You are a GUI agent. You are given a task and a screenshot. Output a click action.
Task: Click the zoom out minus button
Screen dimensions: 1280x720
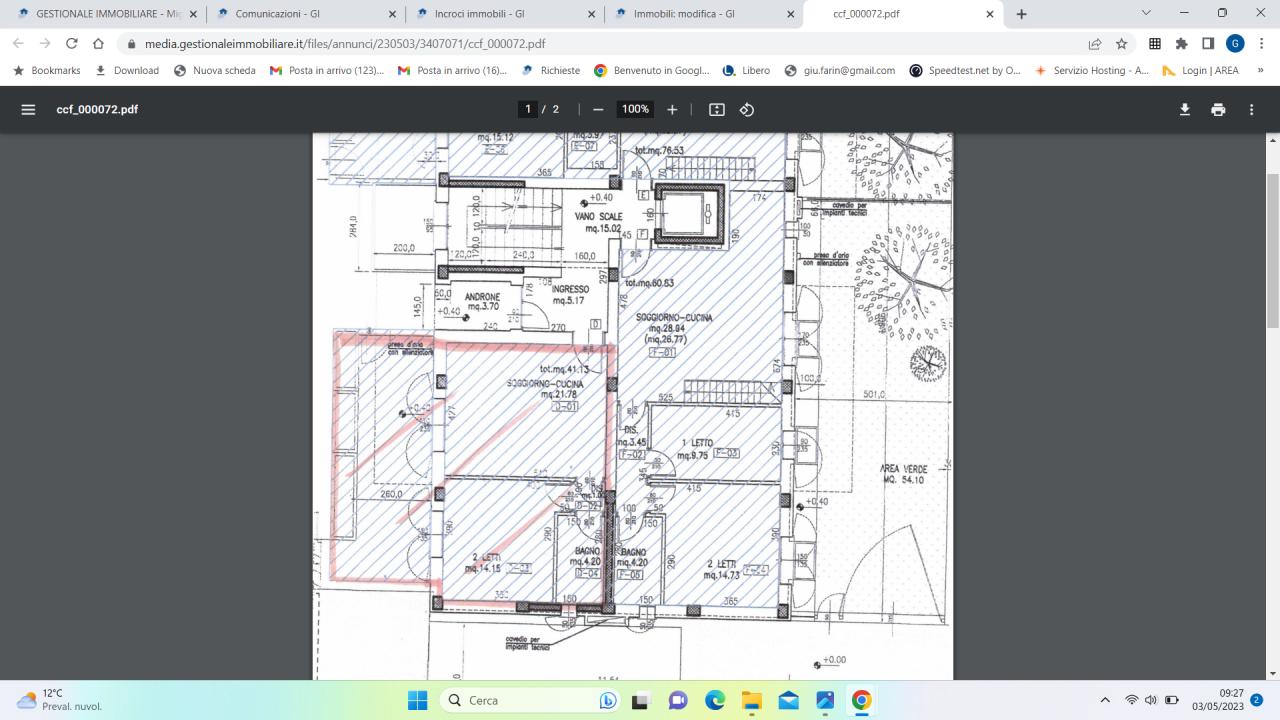[598, 109]
